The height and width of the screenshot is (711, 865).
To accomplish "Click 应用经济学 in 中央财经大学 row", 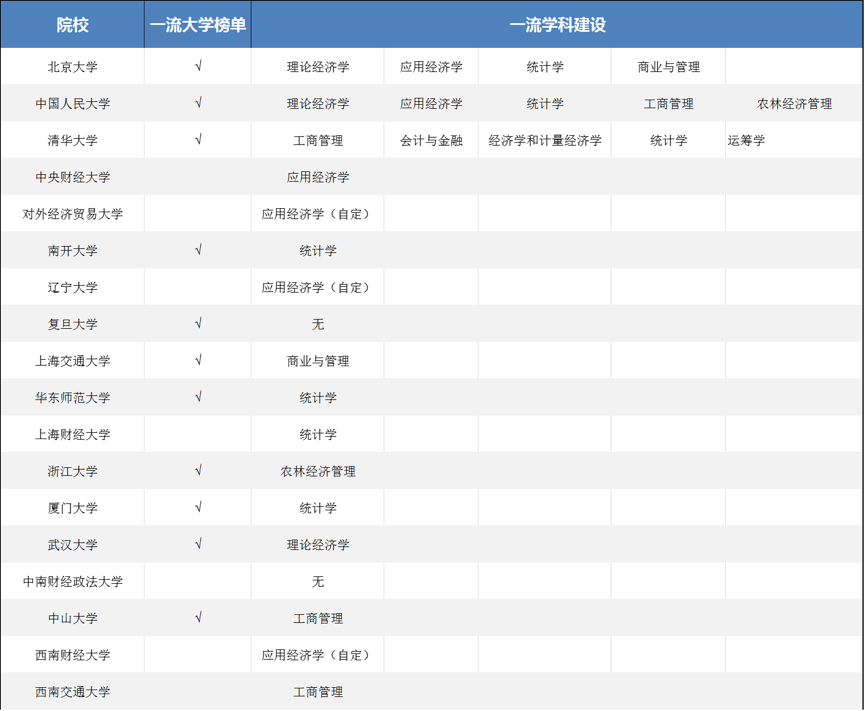I will (318, 177).
